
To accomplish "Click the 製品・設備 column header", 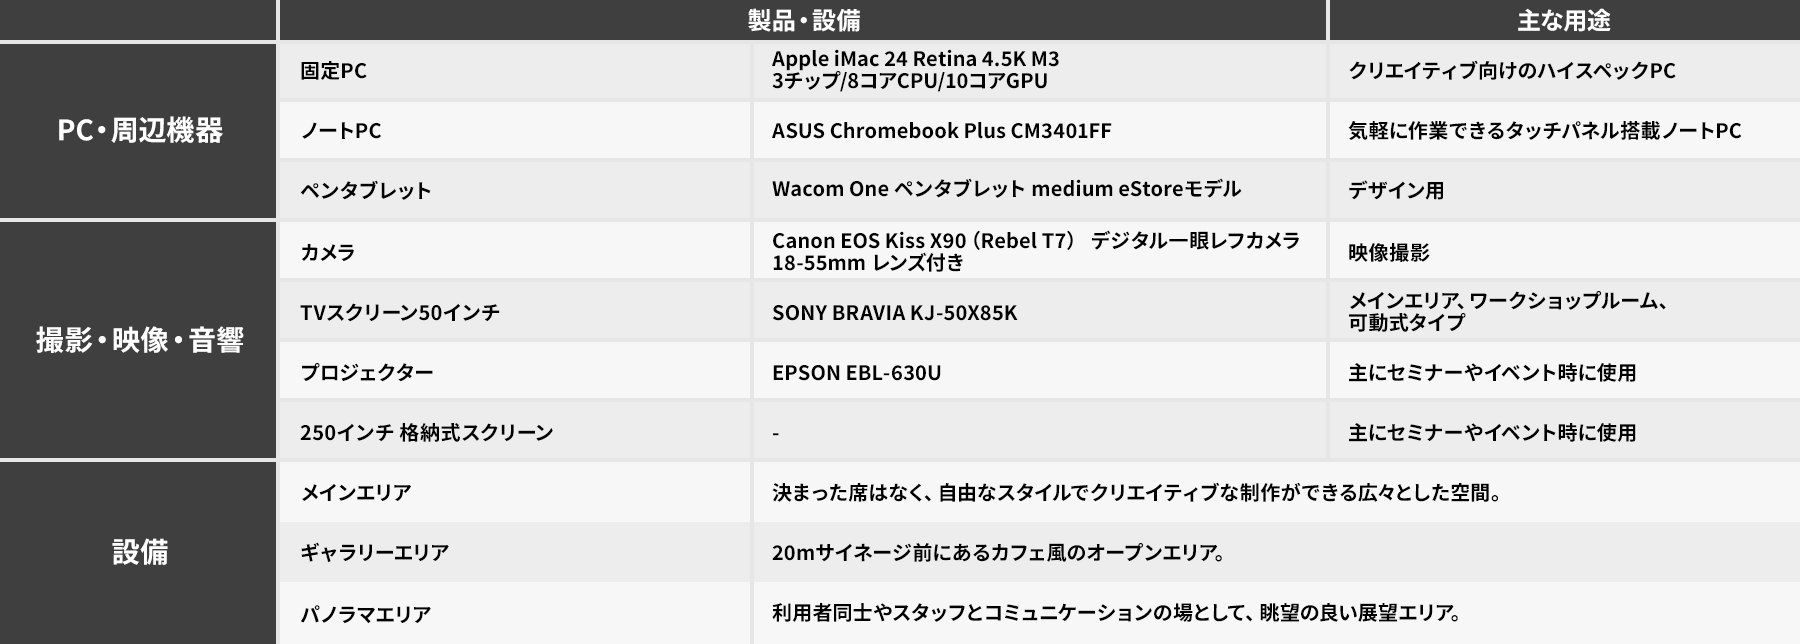I will pyautogui.click(x=803, y=20).
